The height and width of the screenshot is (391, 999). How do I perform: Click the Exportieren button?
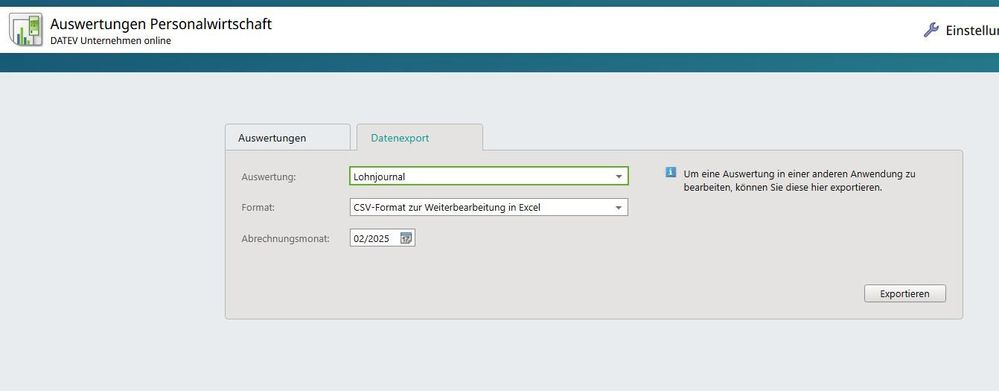905,294
